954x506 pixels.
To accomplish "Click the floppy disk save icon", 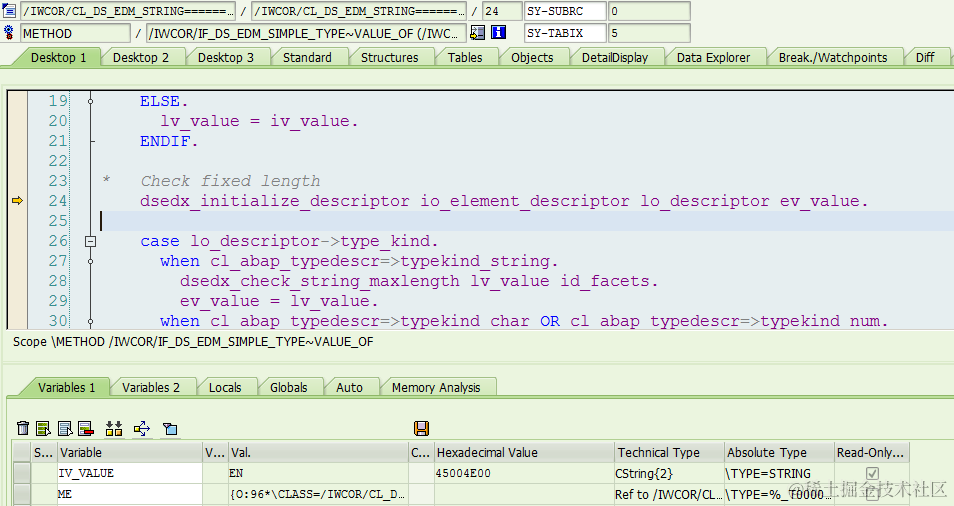I will click(421, 428).
